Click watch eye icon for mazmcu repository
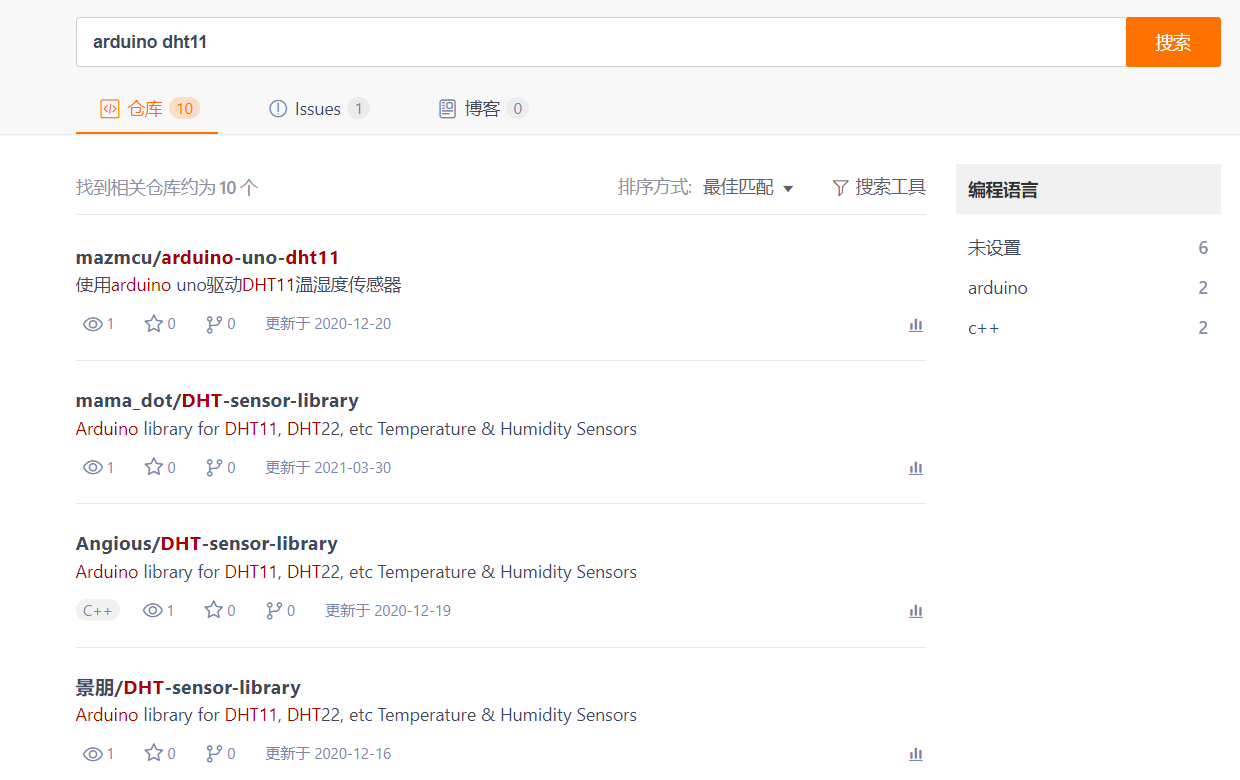The image size is (1240, 780). (93, 324)
